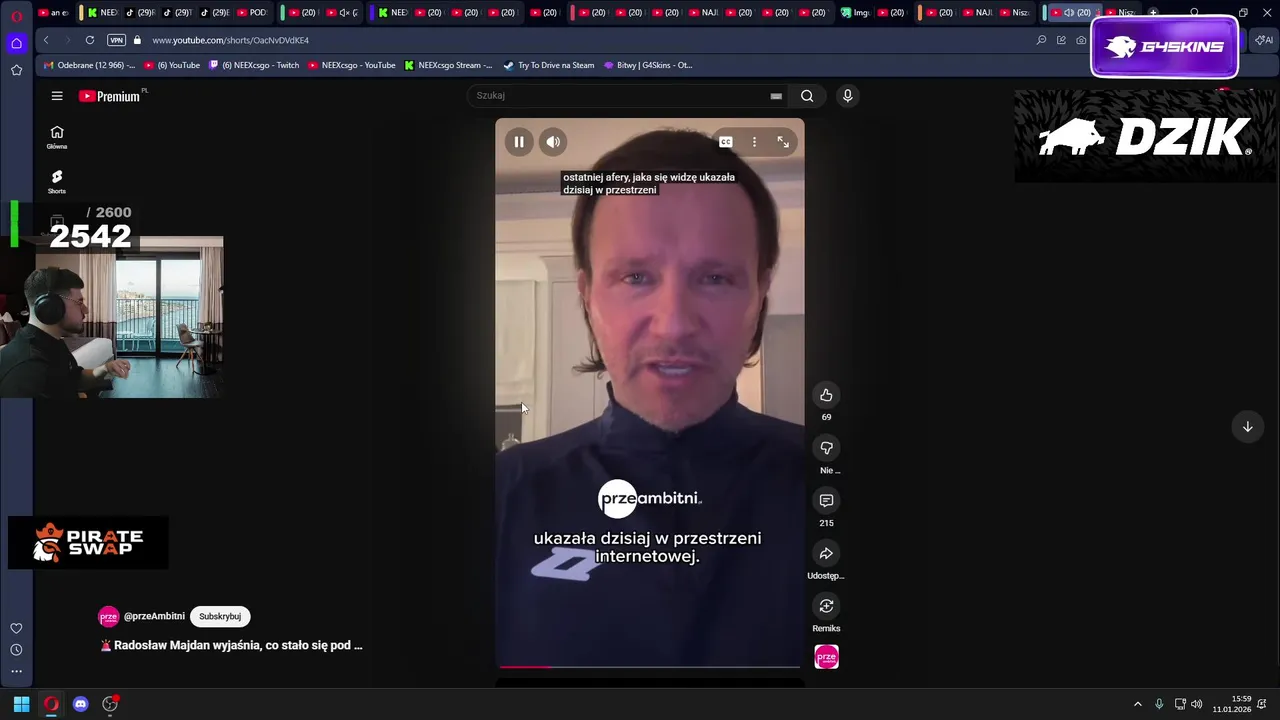Open the YouTube hamburger guide menu

click(57, 96)
